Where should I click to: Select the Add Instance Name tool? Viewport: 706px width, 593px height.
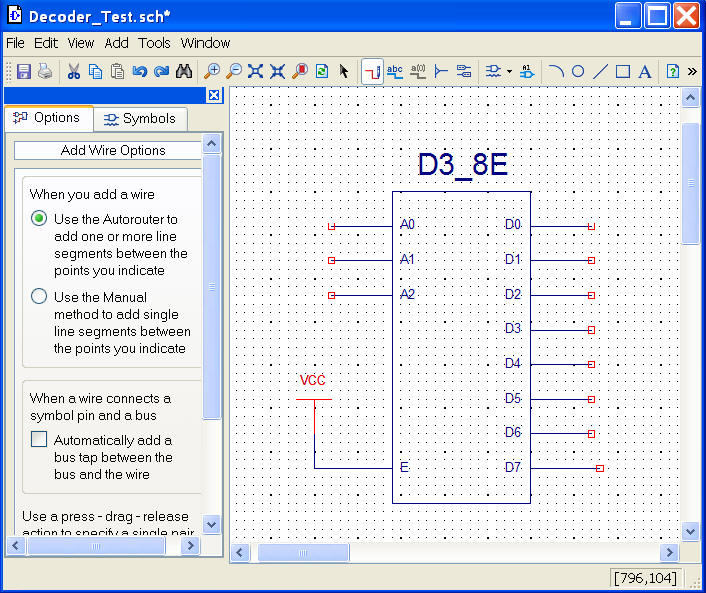(x=527, y=71)
